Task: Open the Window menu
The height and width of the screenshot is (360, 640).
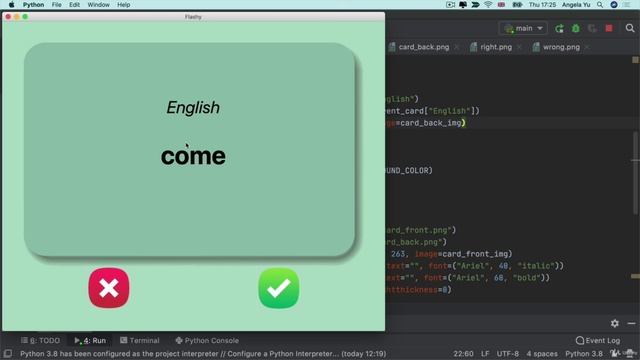Action: coord(98,5)
